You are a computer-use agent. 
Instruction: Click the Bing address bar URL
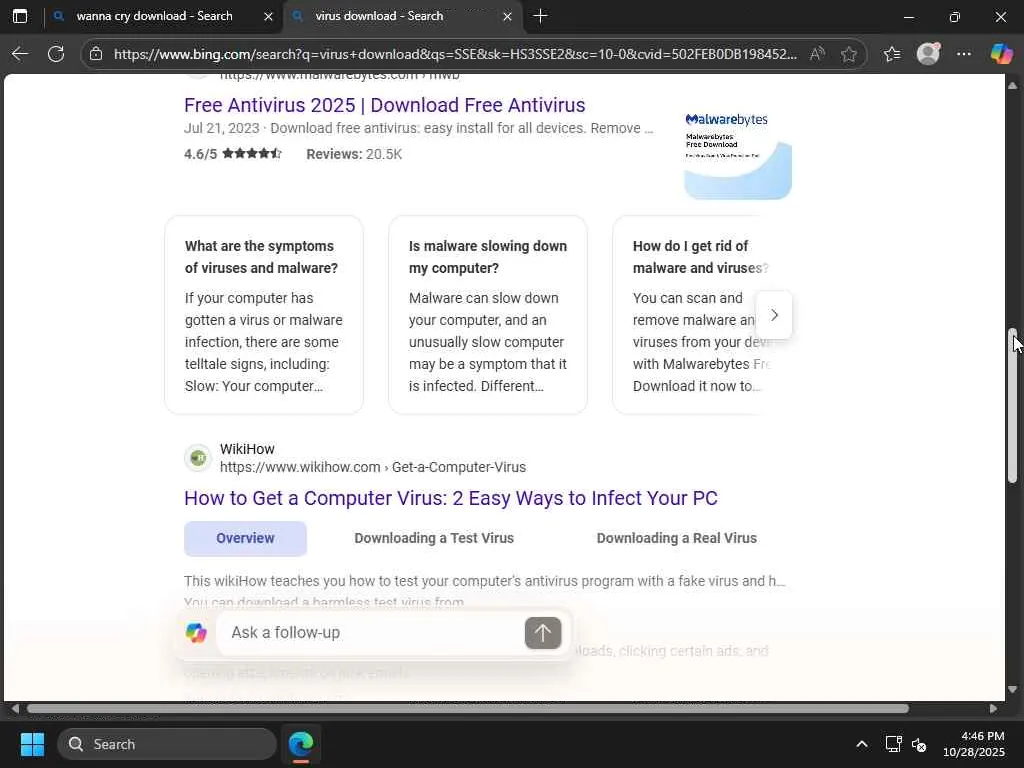455,54
